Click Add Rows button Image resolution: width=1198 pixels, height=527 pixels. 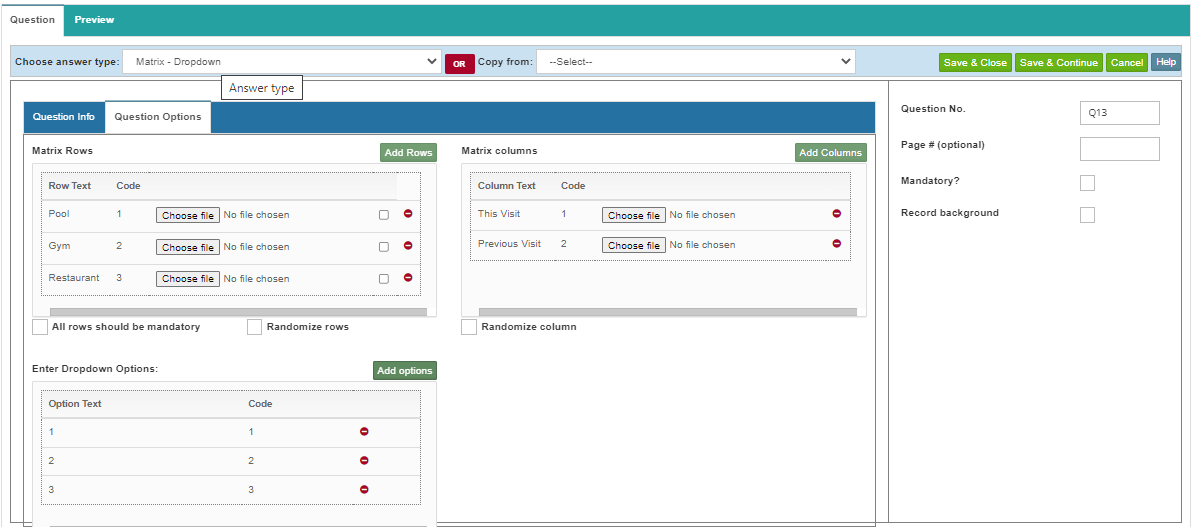point(409,153)
